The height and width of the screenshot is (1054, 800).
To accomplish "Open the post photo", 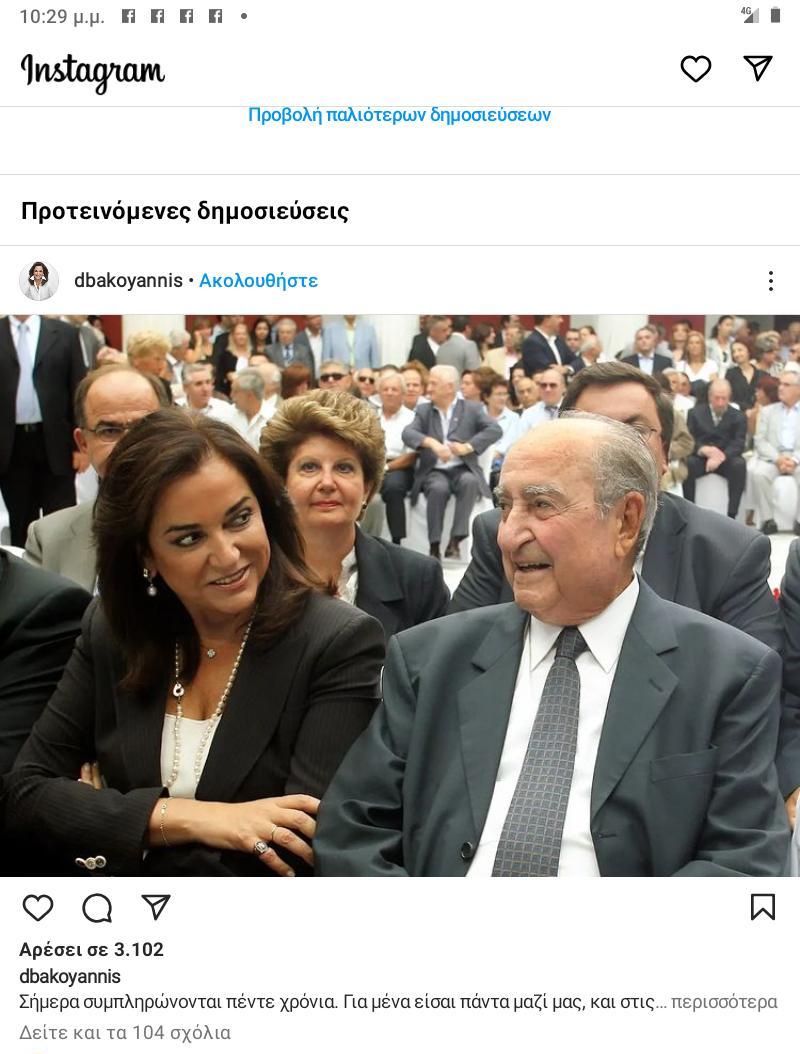I will click(x=400, y=596).
